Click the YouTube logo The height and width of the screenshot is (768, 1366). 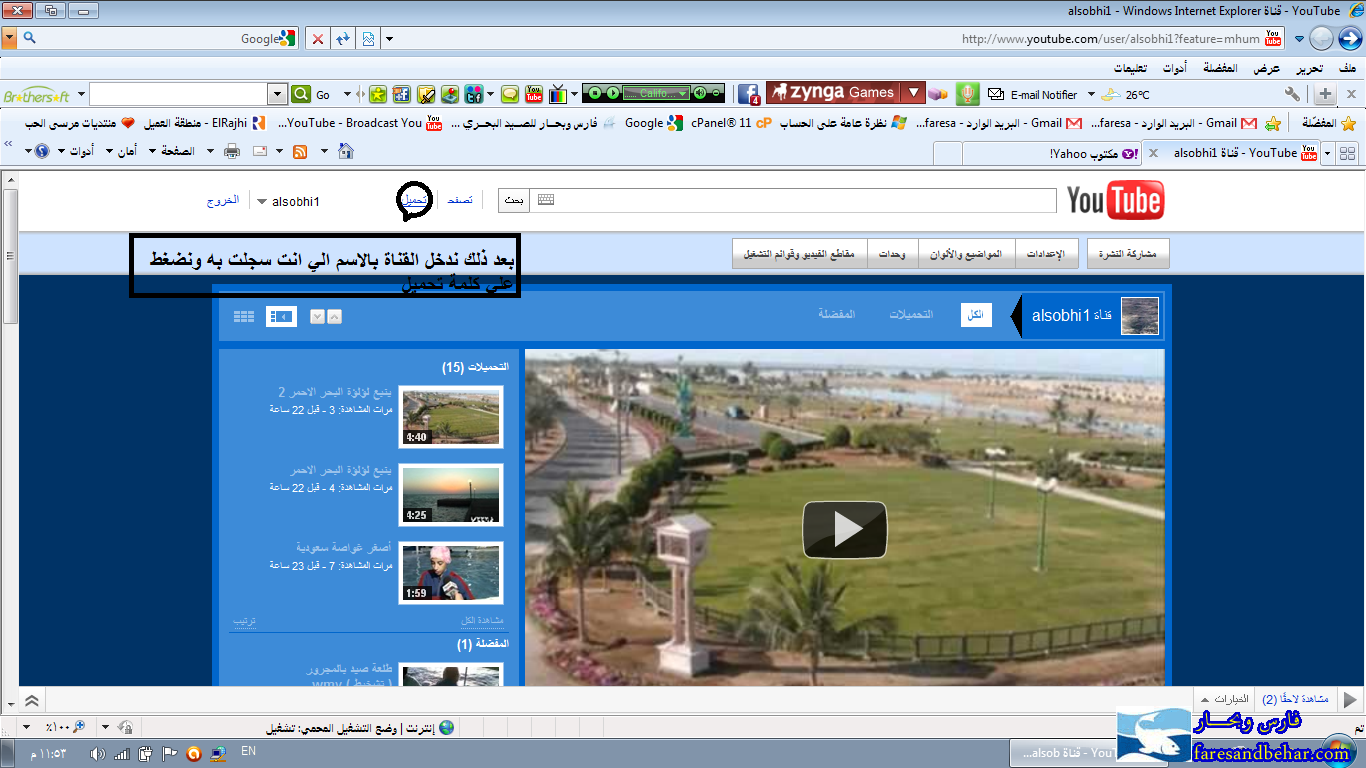coord(1115,201)
